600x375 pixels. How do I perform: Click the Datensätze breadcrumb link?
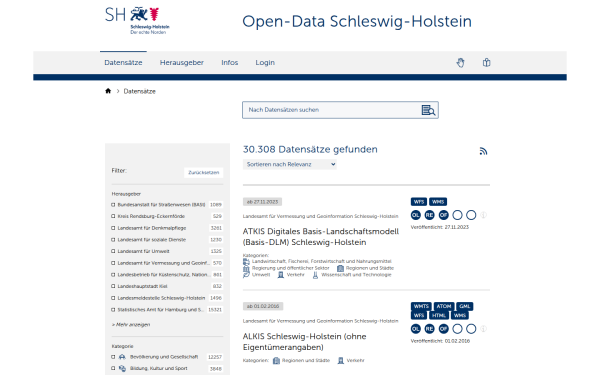tap(140, 91)
